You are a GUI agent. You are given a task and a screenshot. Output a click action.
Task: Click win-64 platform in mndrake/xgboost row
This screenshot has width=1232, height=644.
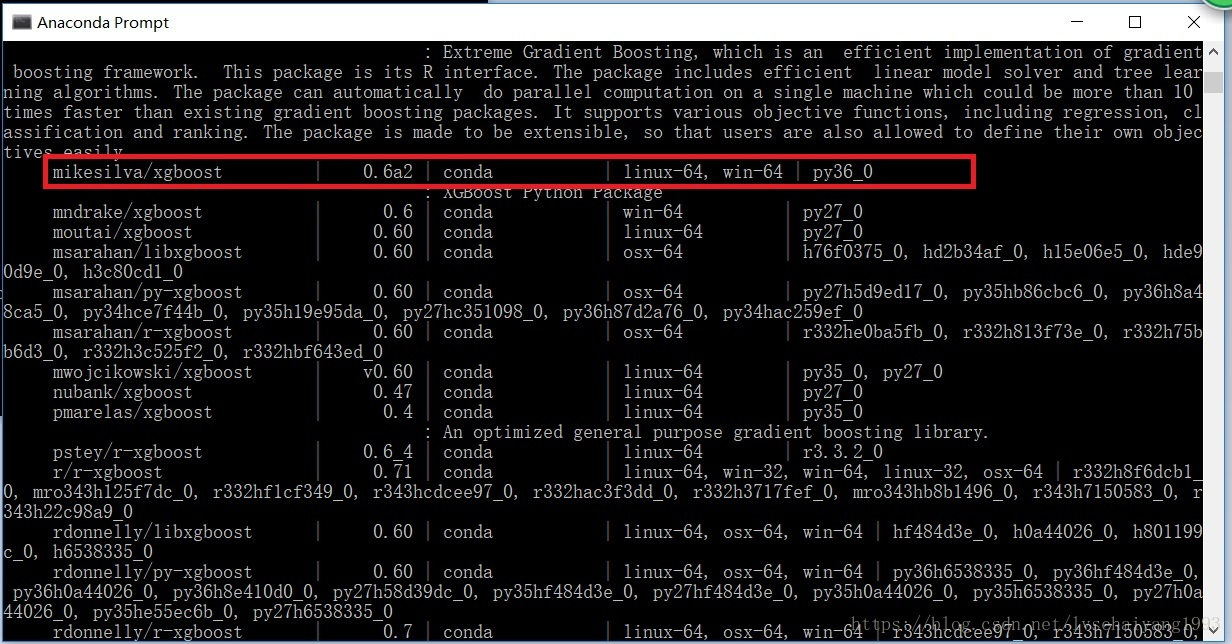[653, 212]
